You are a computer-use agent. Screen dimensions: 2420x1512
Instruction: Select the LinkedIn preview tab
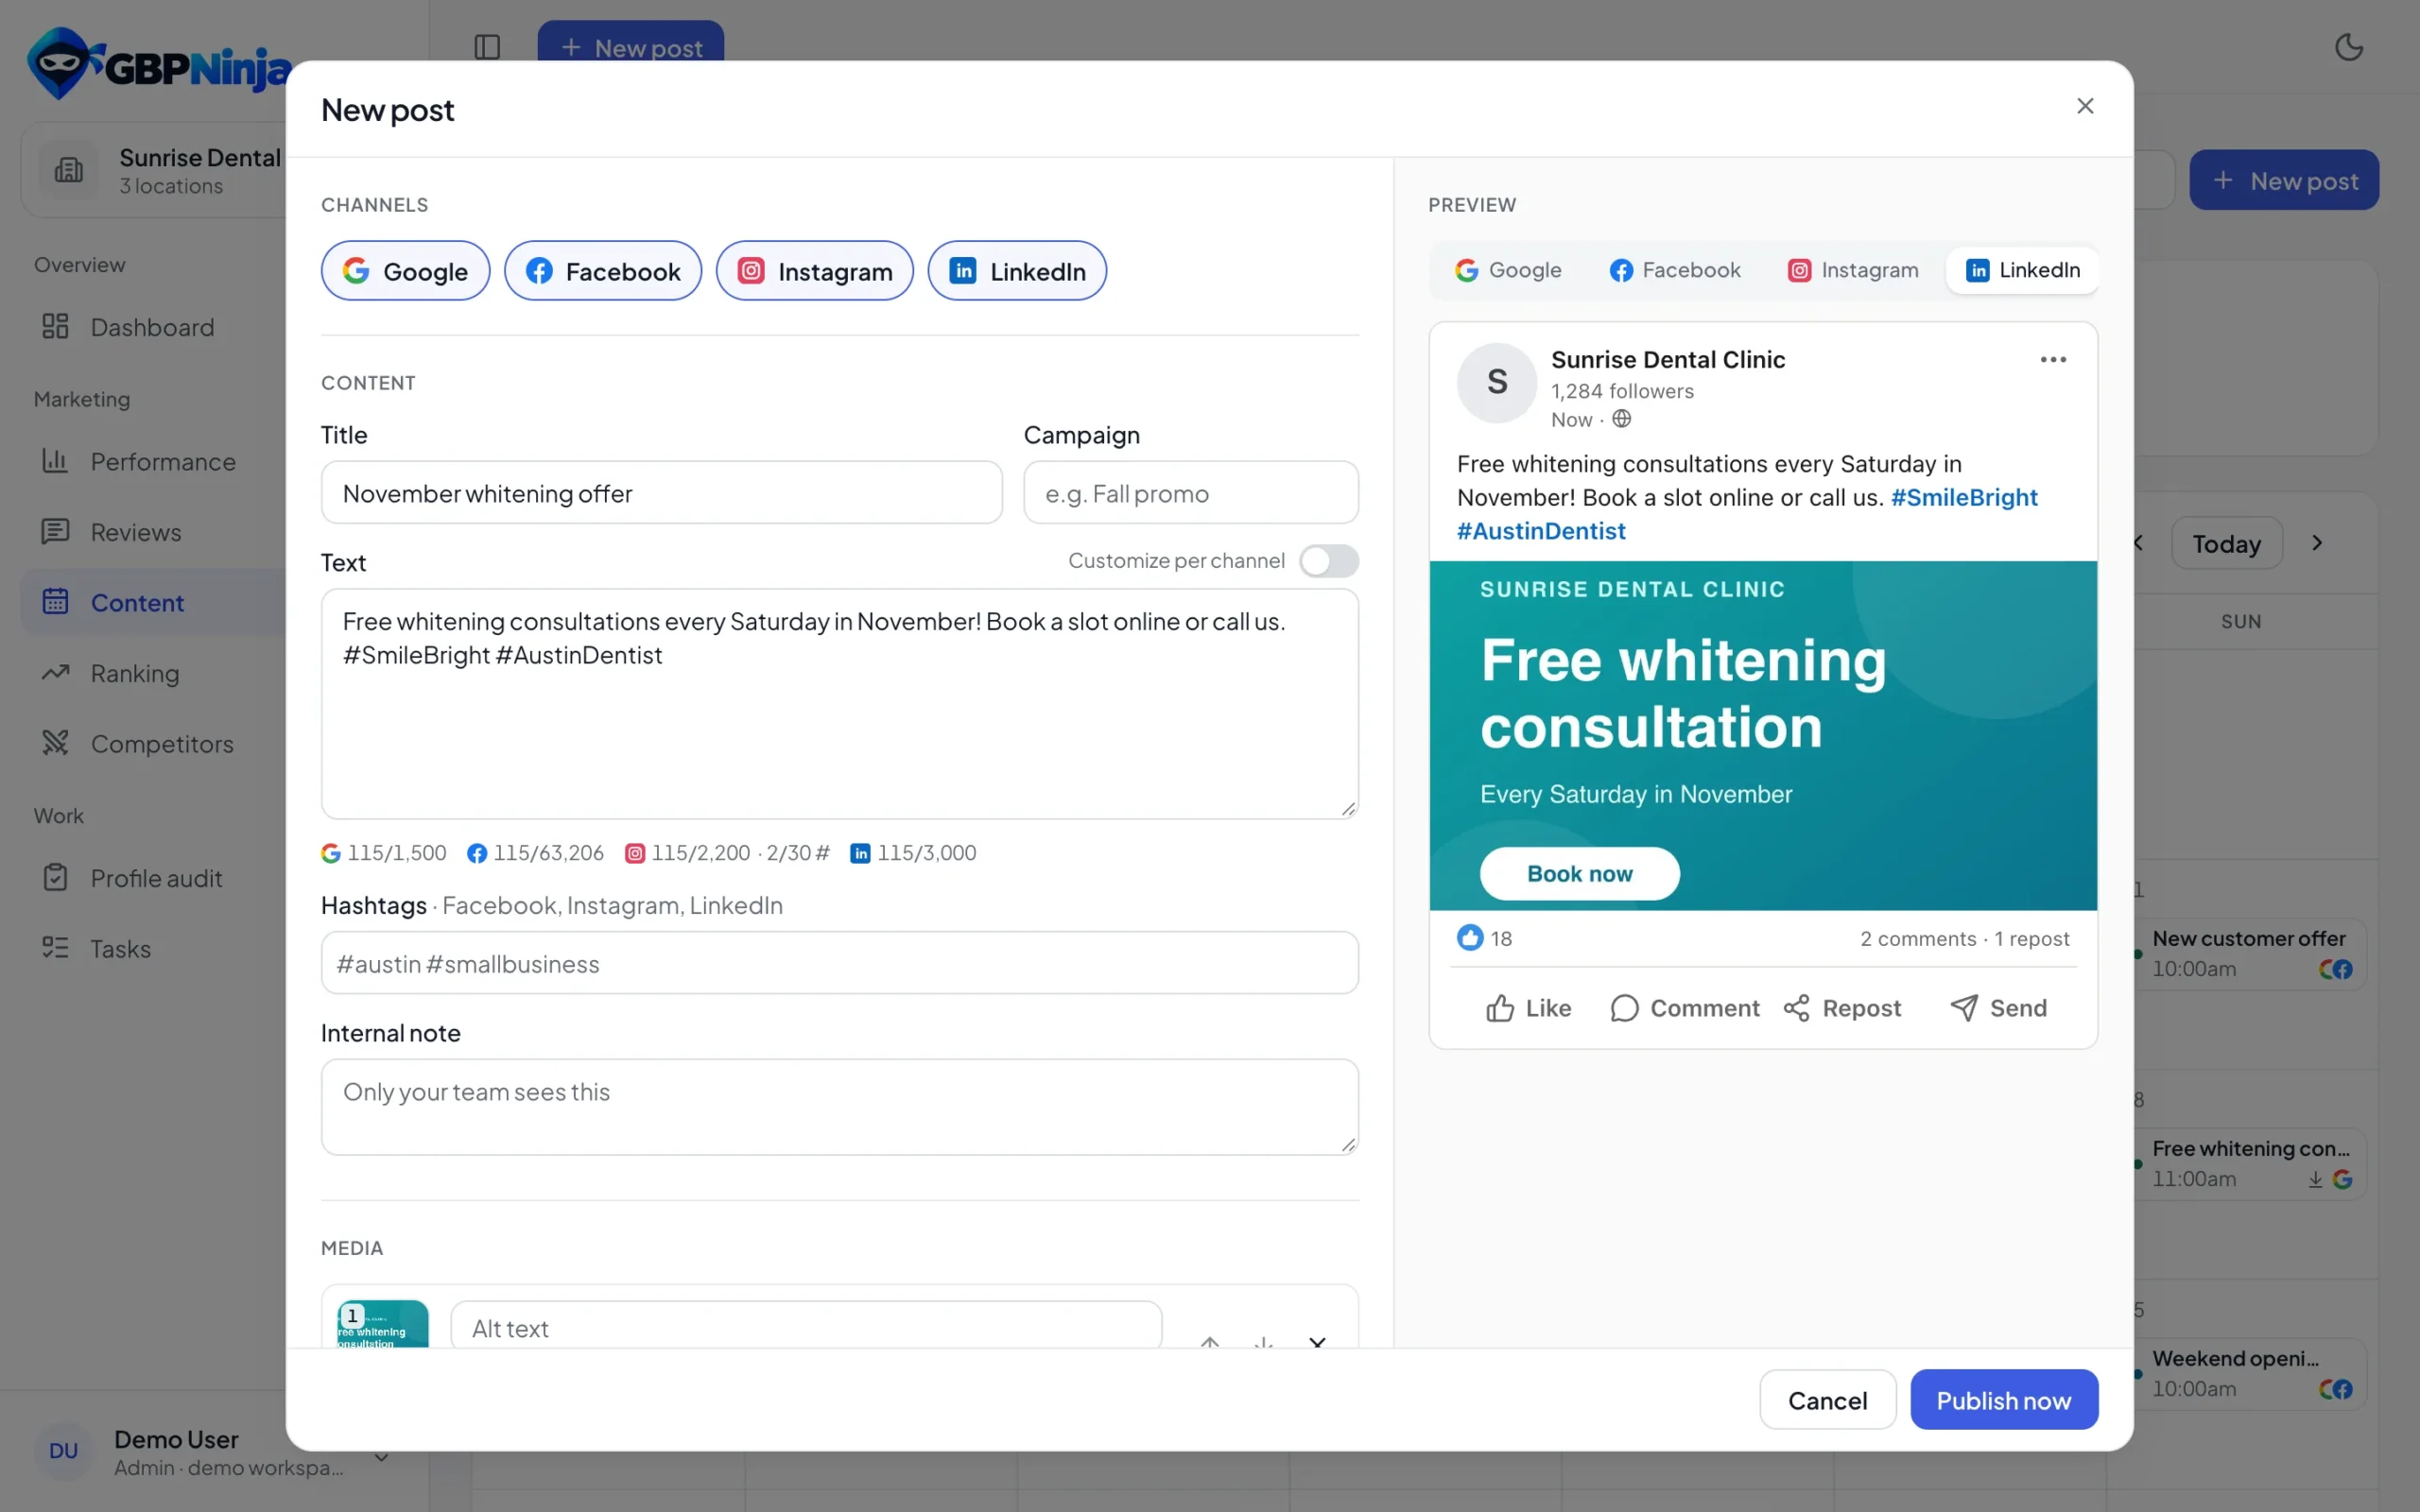(2022, 270)
